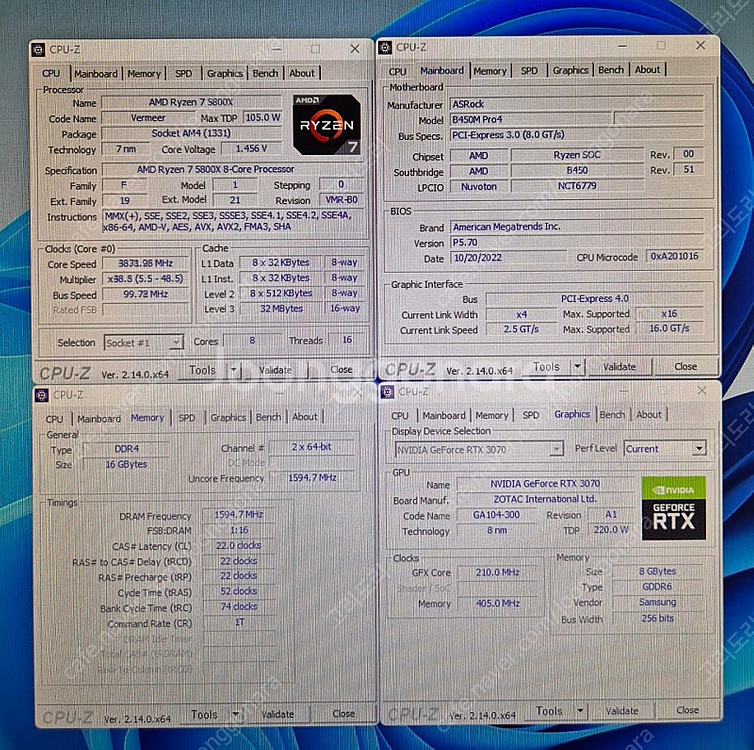
Task: Click the GPU Board Manuf. field ZOTAC International
Action: (545, 500)
